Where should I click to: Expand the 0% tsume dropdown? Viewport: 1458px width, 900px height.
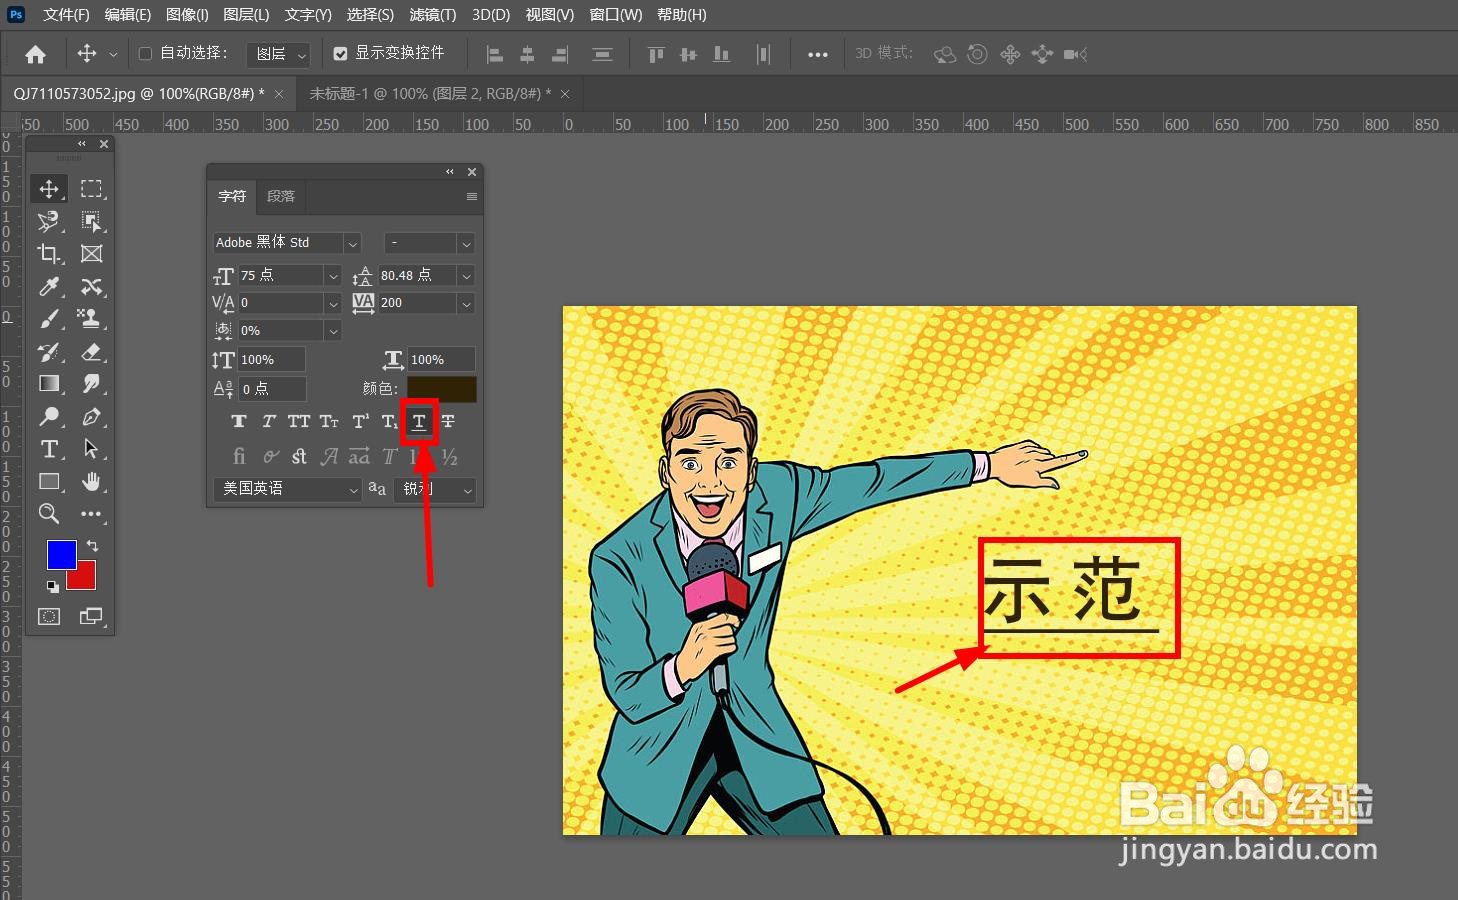tap(333, 330)
